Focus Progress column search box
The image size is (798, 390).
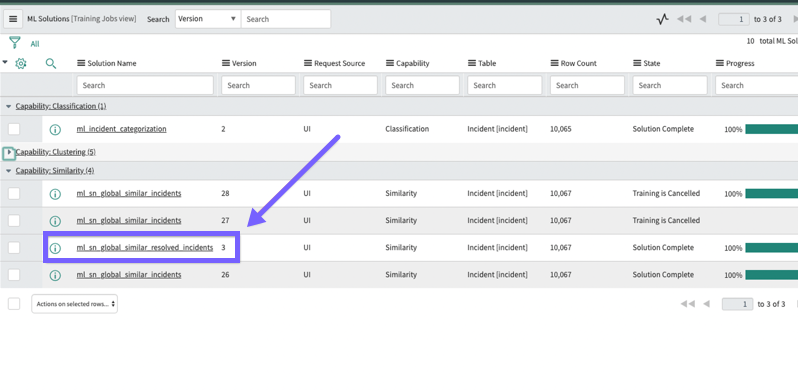pos(756,85)
